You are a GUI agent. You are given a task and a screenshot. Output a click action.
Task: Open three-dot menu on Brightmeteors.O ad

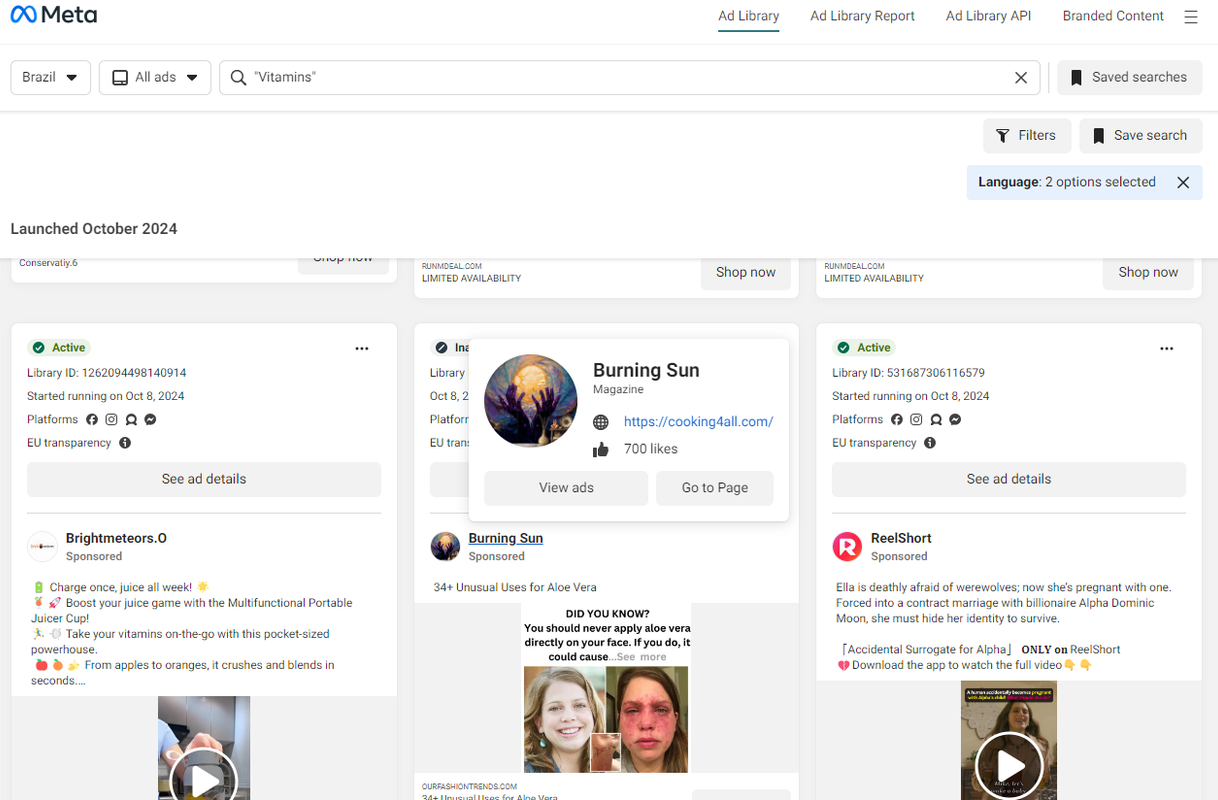(362, 348)
